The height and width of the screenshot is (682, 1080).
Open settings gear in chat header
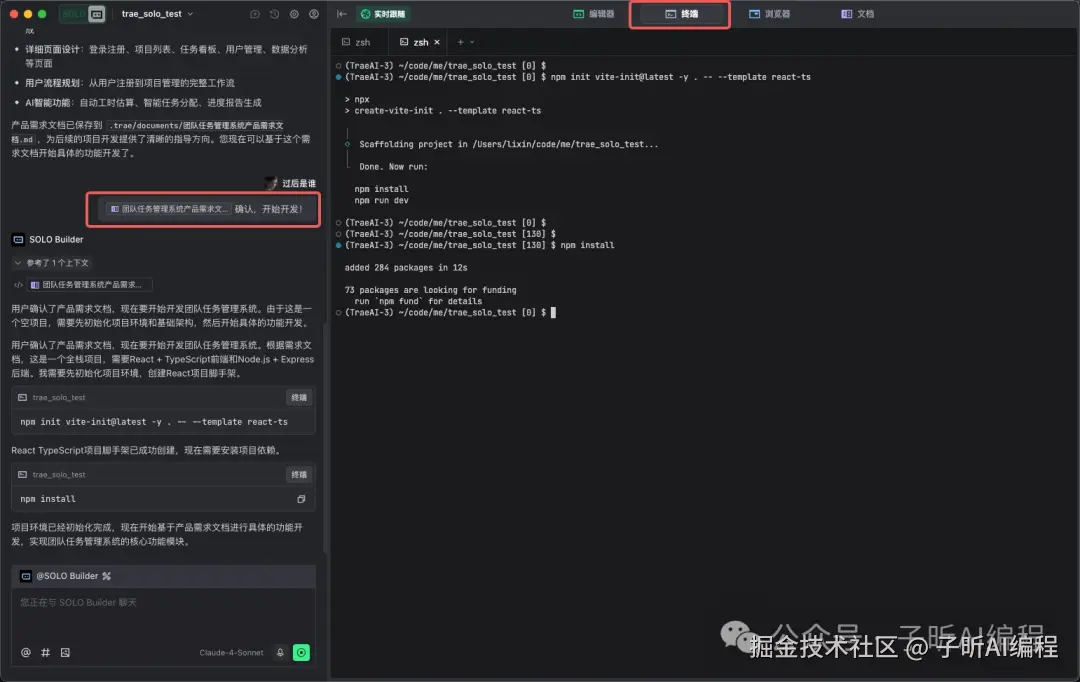pos(294,14)
